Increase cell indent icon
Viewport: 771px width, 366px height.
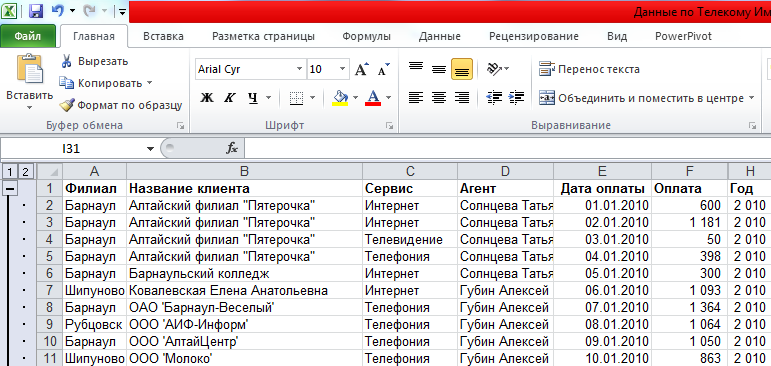pos(516,98)
